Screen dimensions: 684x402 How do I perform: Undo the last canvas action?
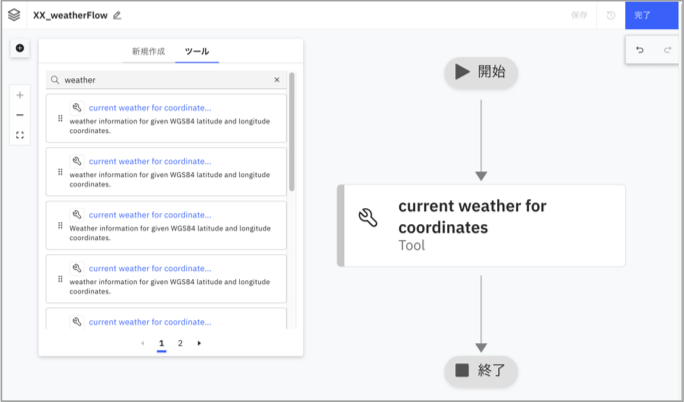(x=640, y=50)
